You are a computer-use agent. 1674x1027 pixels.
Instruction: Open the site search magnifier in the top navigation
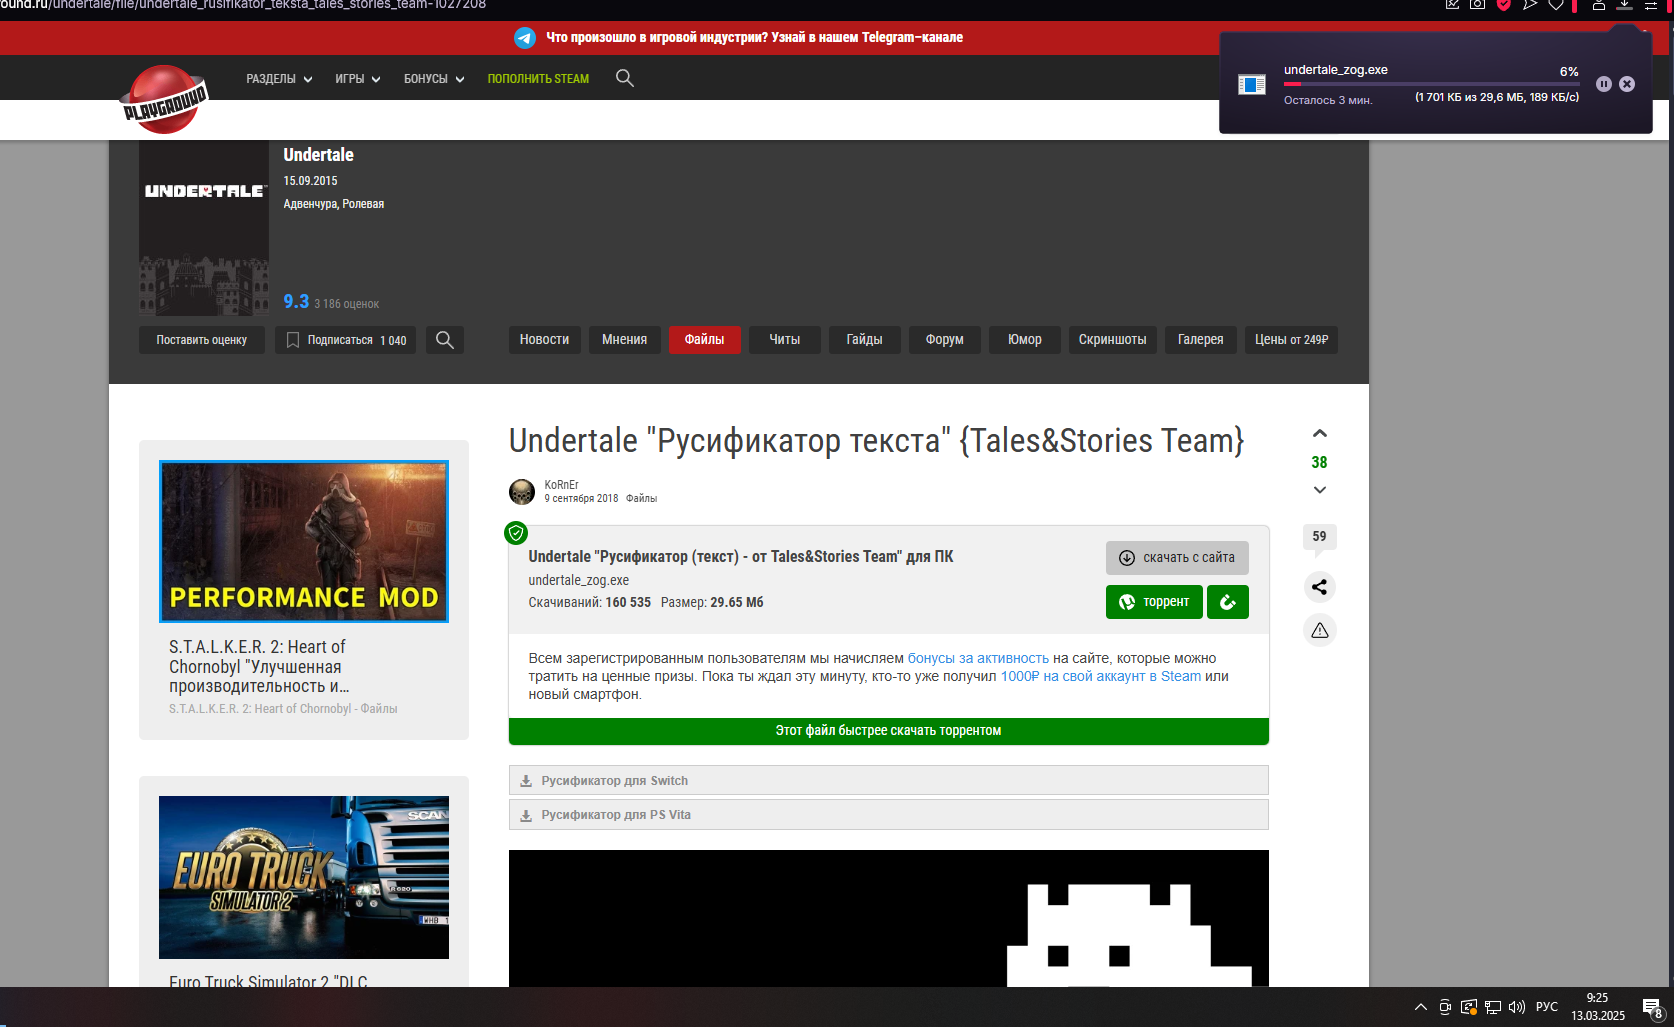(625, 78)
